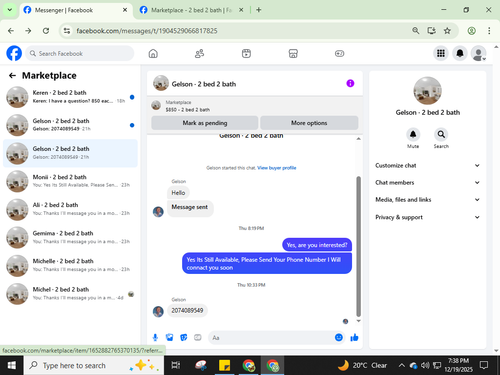The width and height of the screenshot is (500, 375).
Task: Choose a GIF icon
Action: coord(198,338)
